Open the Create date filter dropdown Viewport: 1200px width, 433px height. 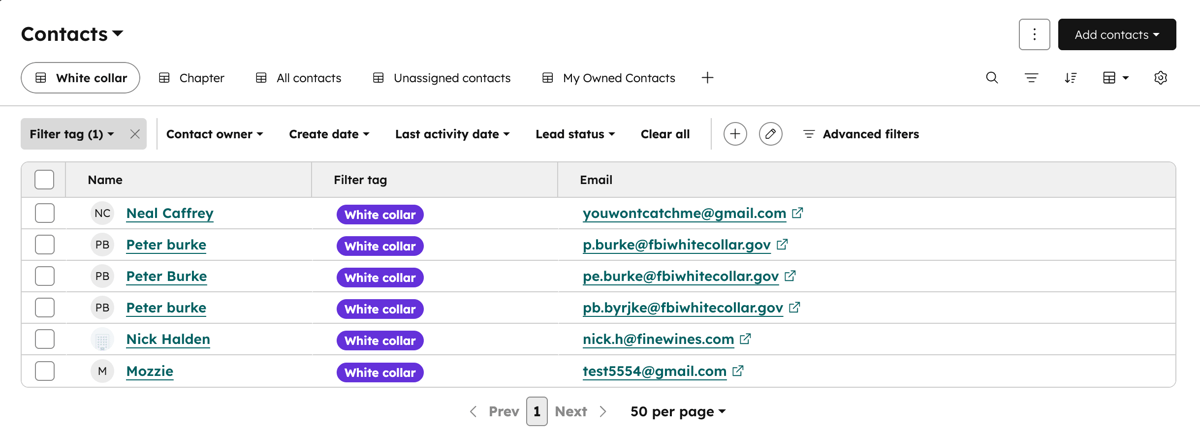pyautogui.click(x=329, y=134)
